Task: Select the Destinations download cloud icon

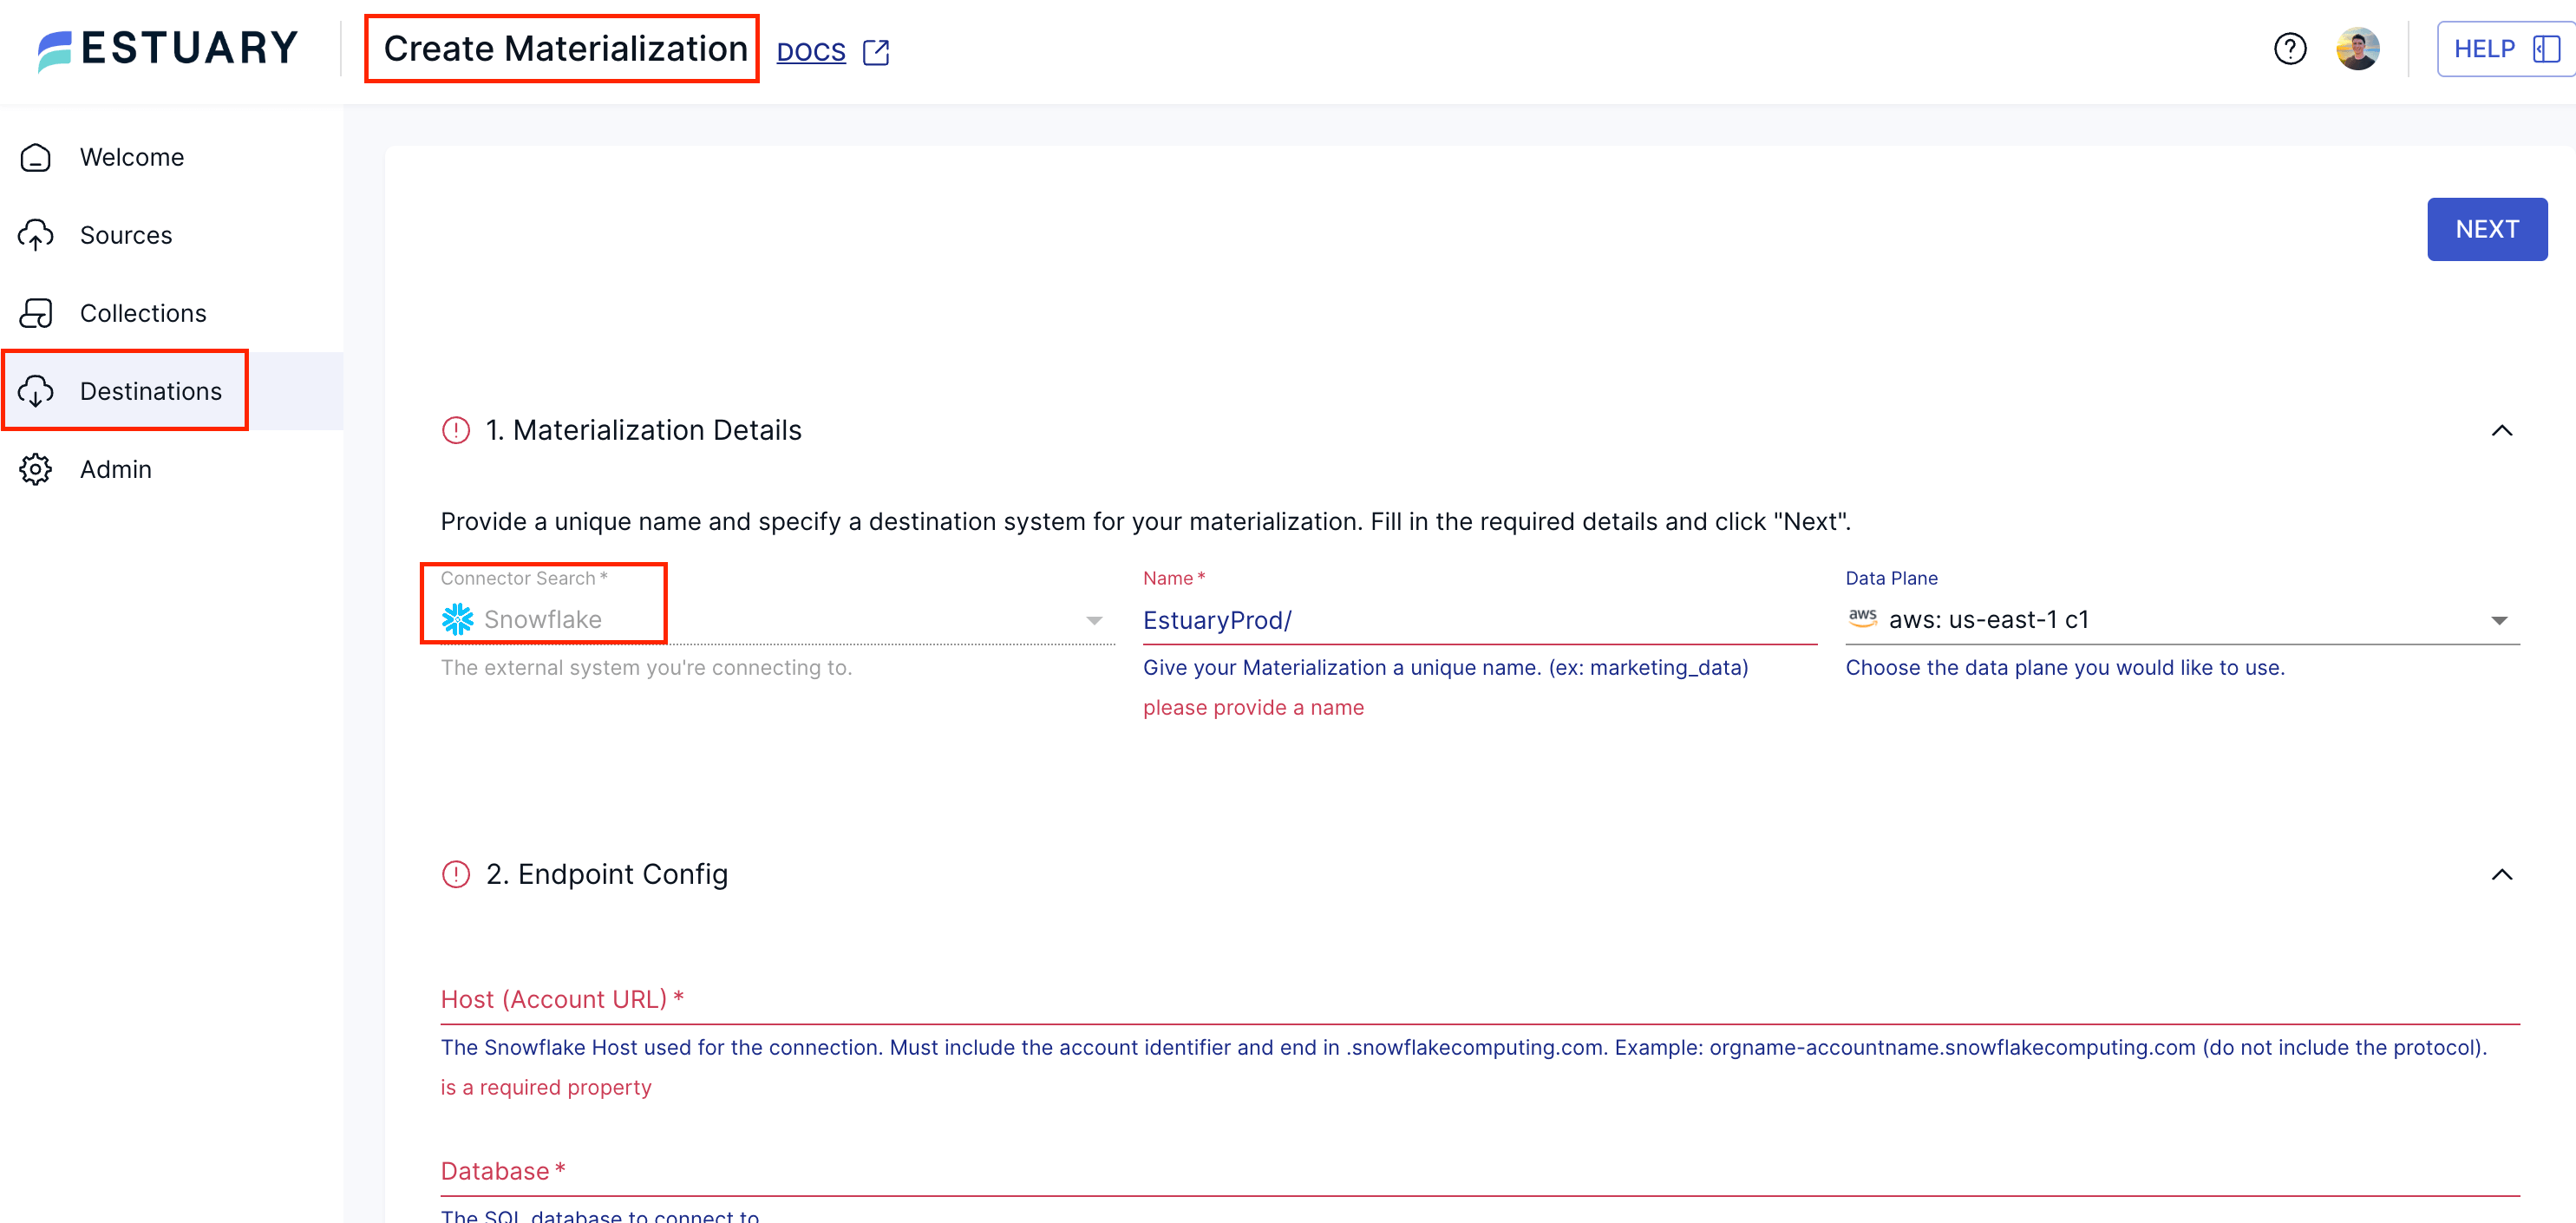Action: coord(36,391)
